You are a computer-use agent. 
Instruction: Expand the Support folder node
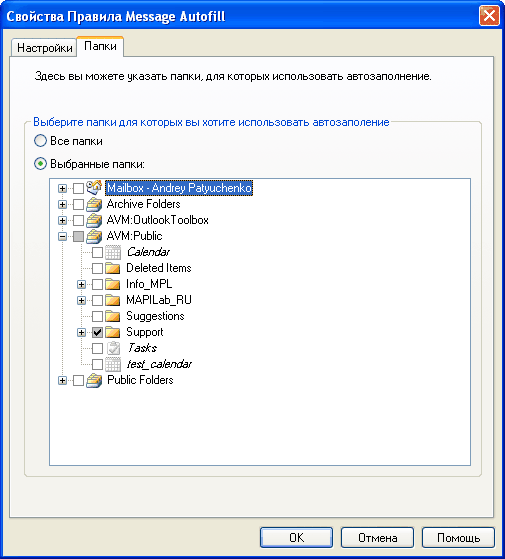click(81, 332)
